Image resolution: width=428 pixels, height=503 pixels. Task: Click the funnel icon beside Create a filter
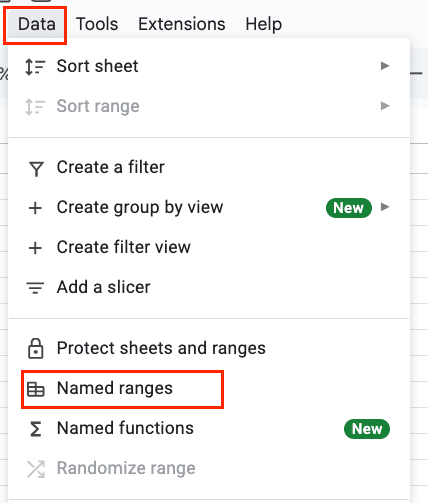tap(36, 168)
